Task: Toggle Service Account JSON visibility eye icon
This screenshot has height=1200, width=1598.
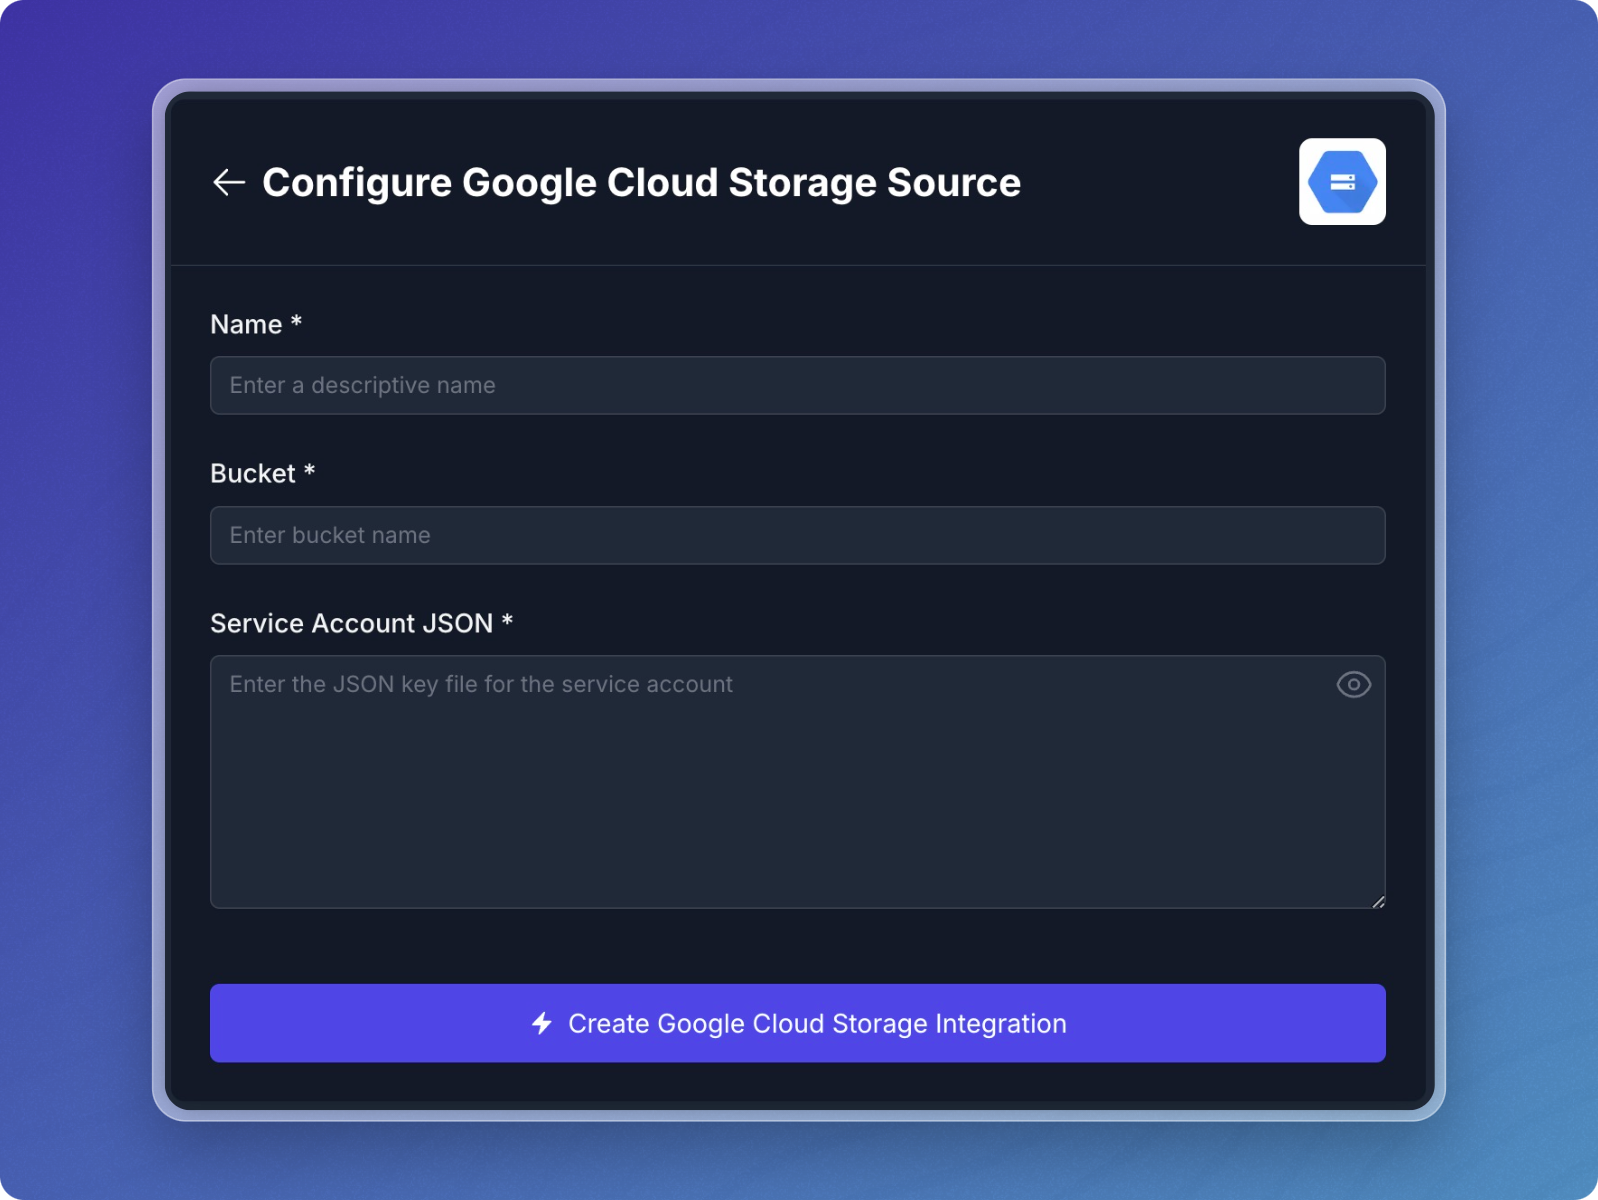Action: (x=1353, y=685)
